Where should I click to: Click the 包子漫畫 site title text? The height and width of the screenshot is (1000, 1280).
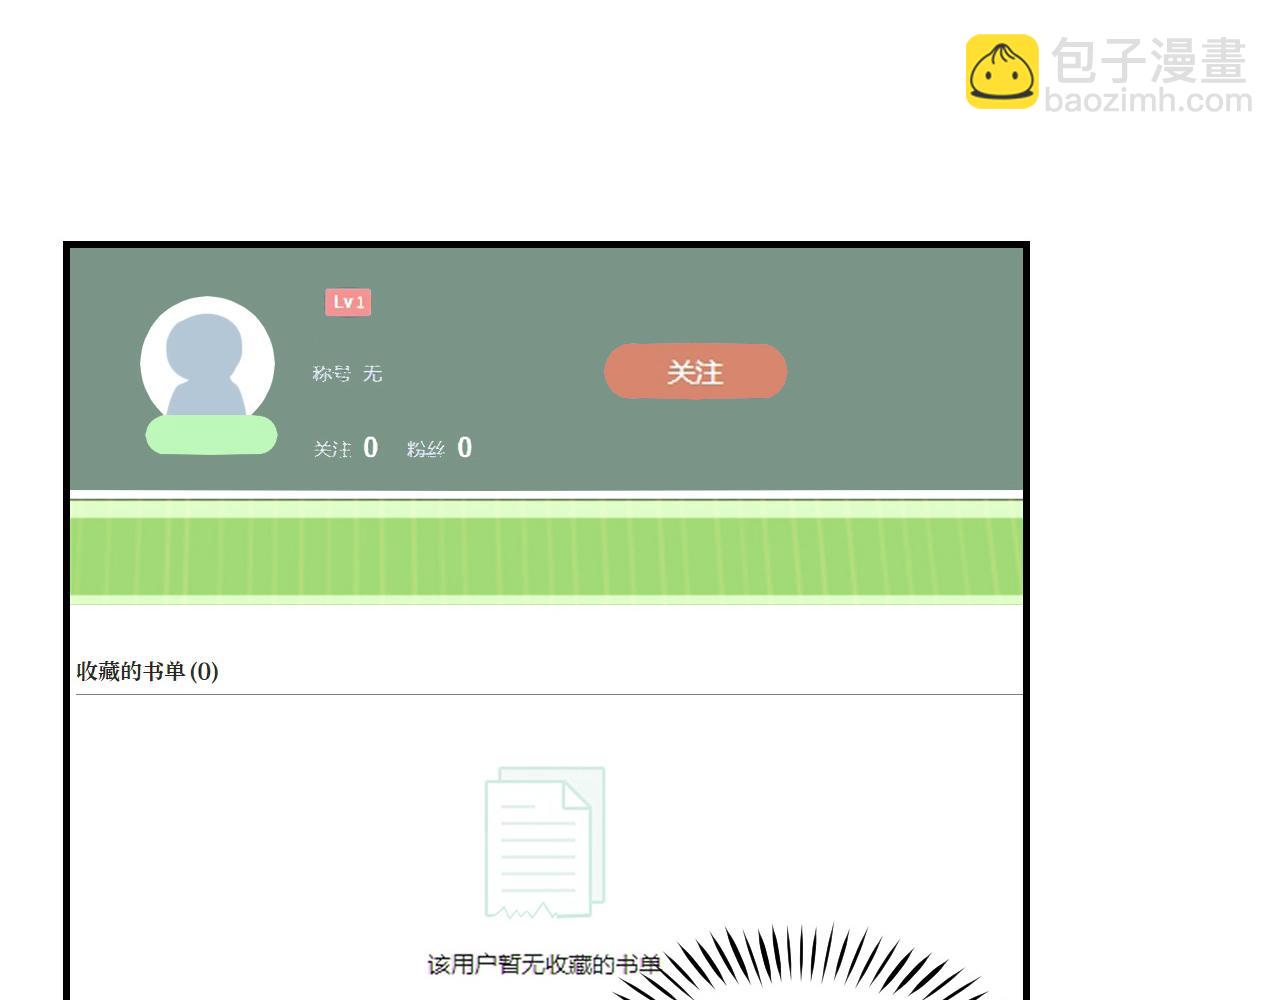(1149, 61)
